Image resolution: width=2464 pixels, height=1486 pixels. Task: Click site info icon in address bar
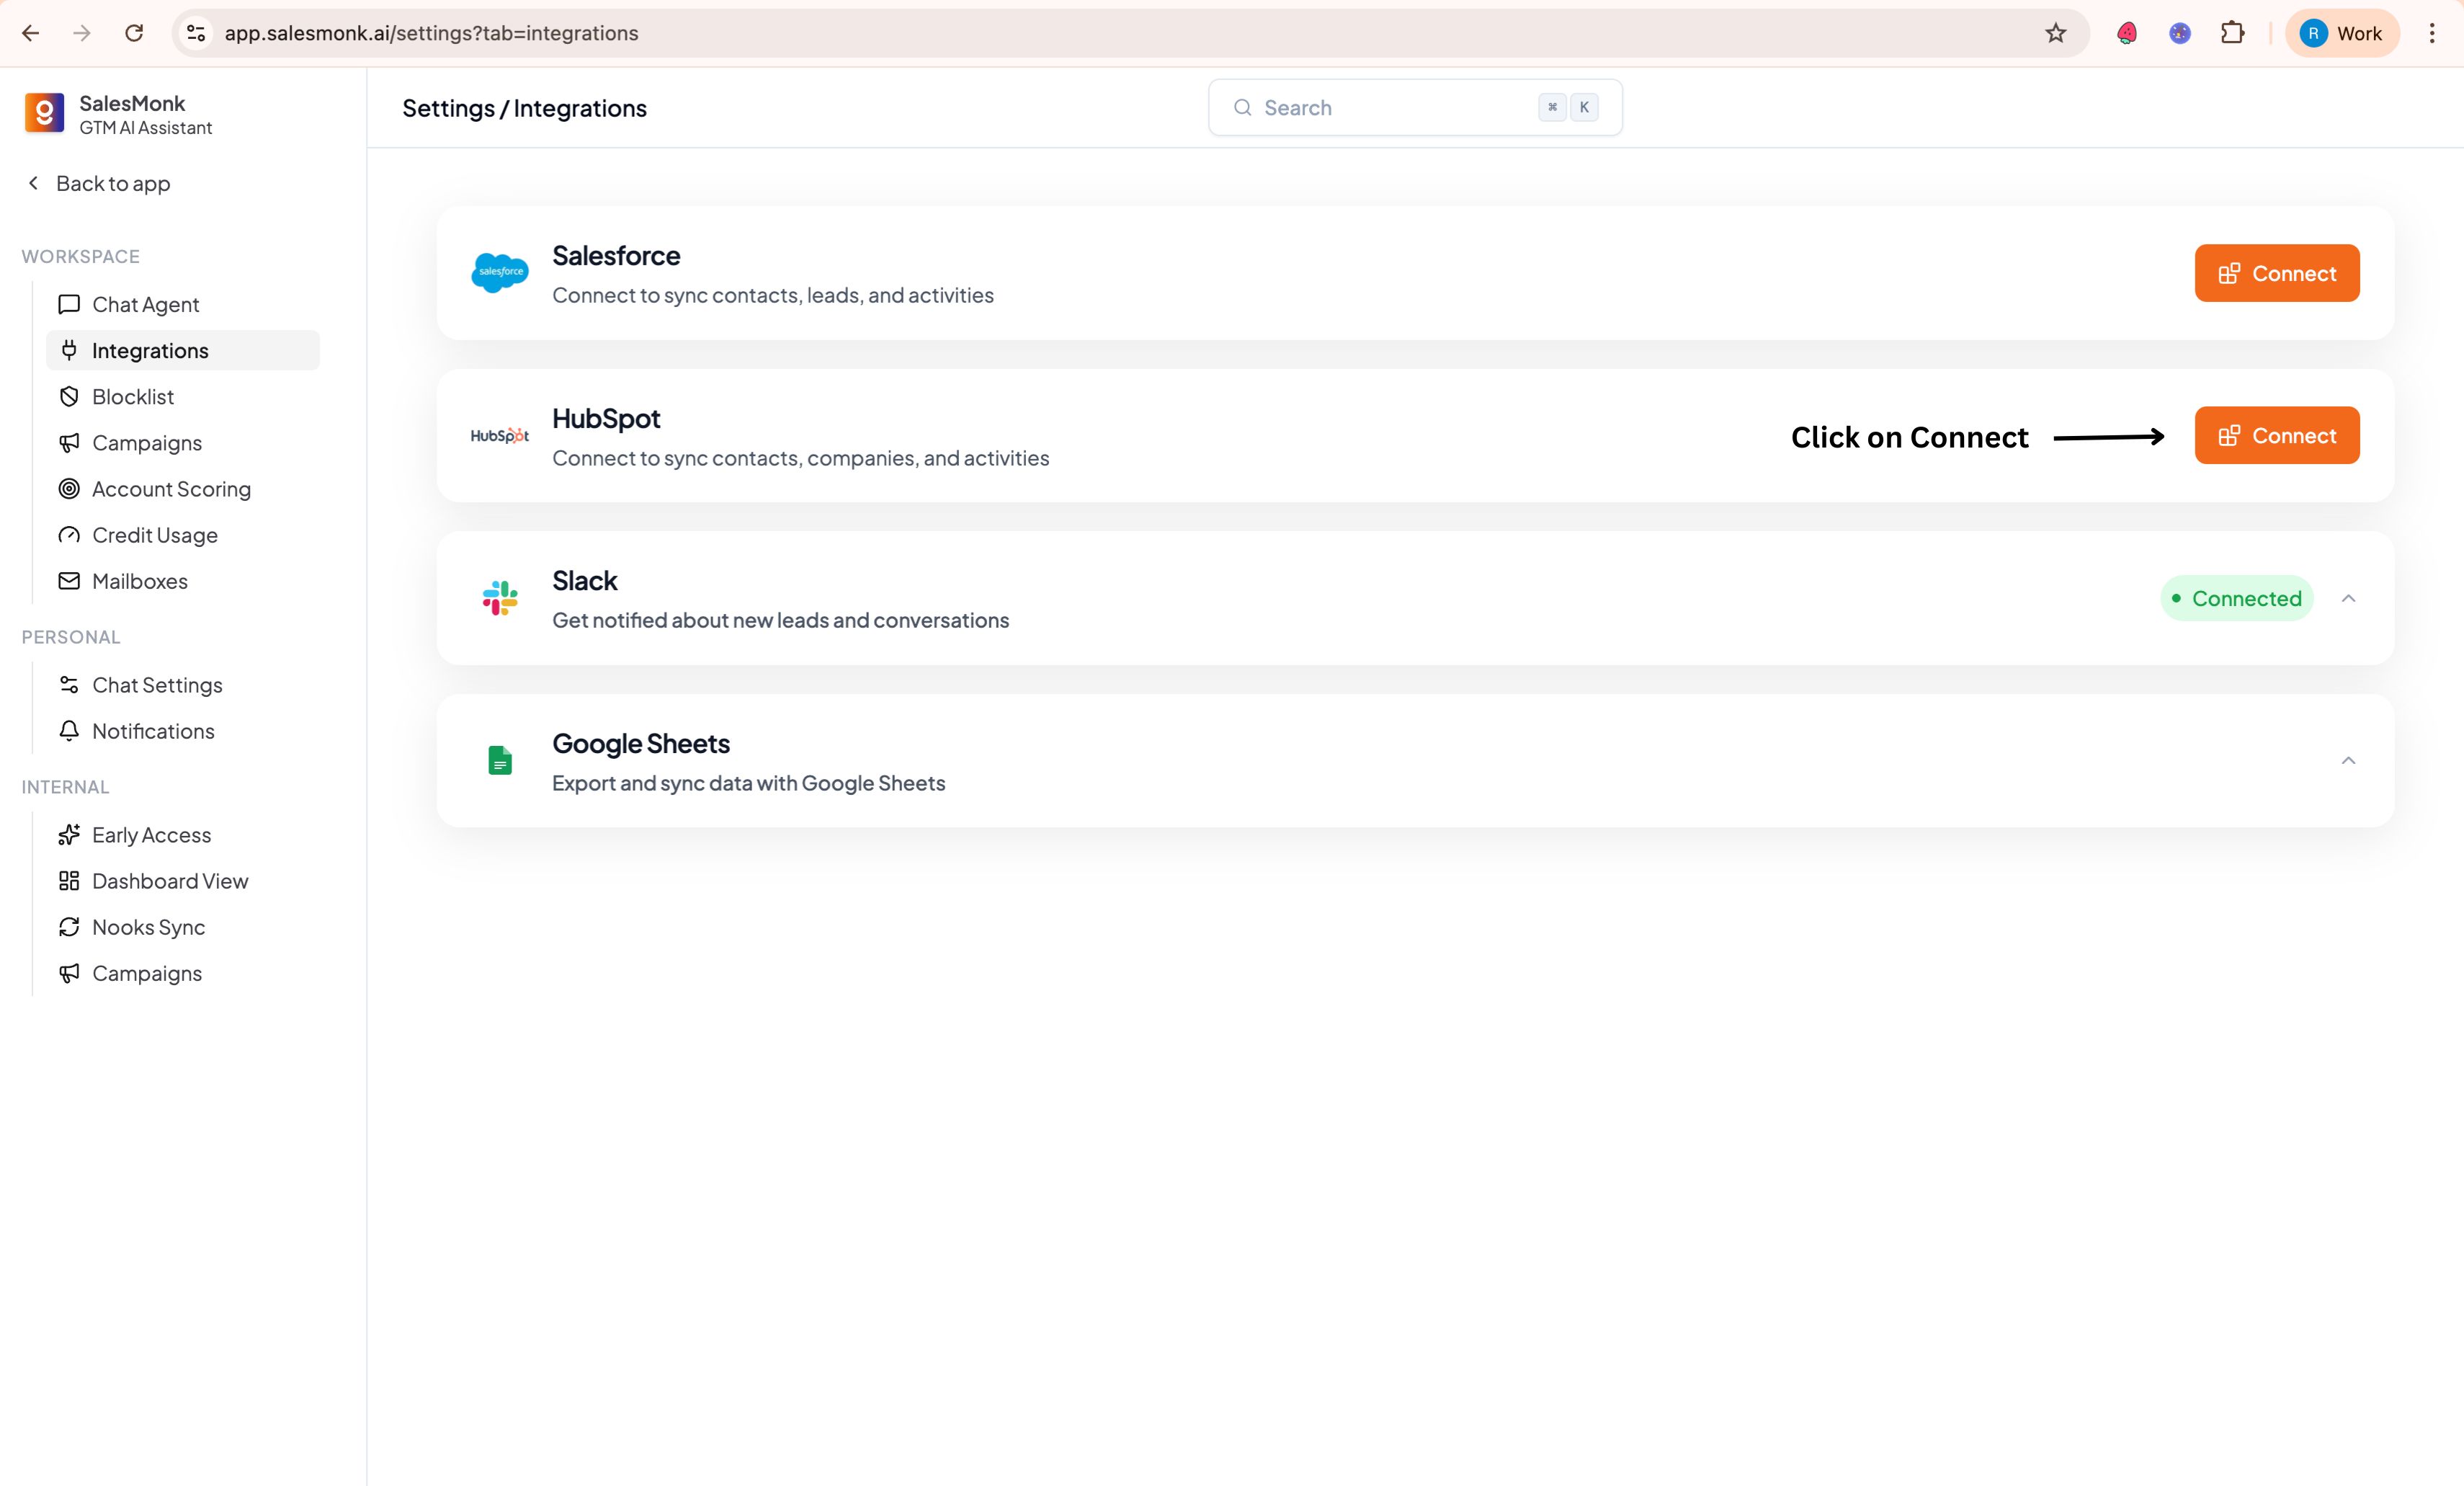(197, 33)
